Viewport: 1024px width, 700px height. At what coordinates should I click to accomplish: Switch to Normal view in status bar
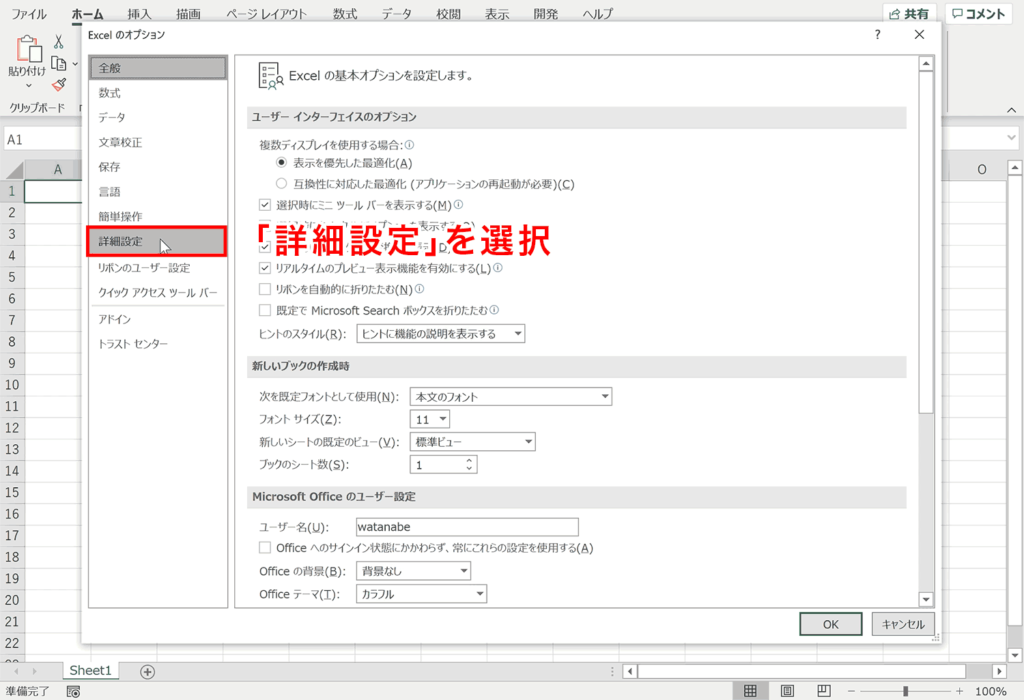pos(750,691)
